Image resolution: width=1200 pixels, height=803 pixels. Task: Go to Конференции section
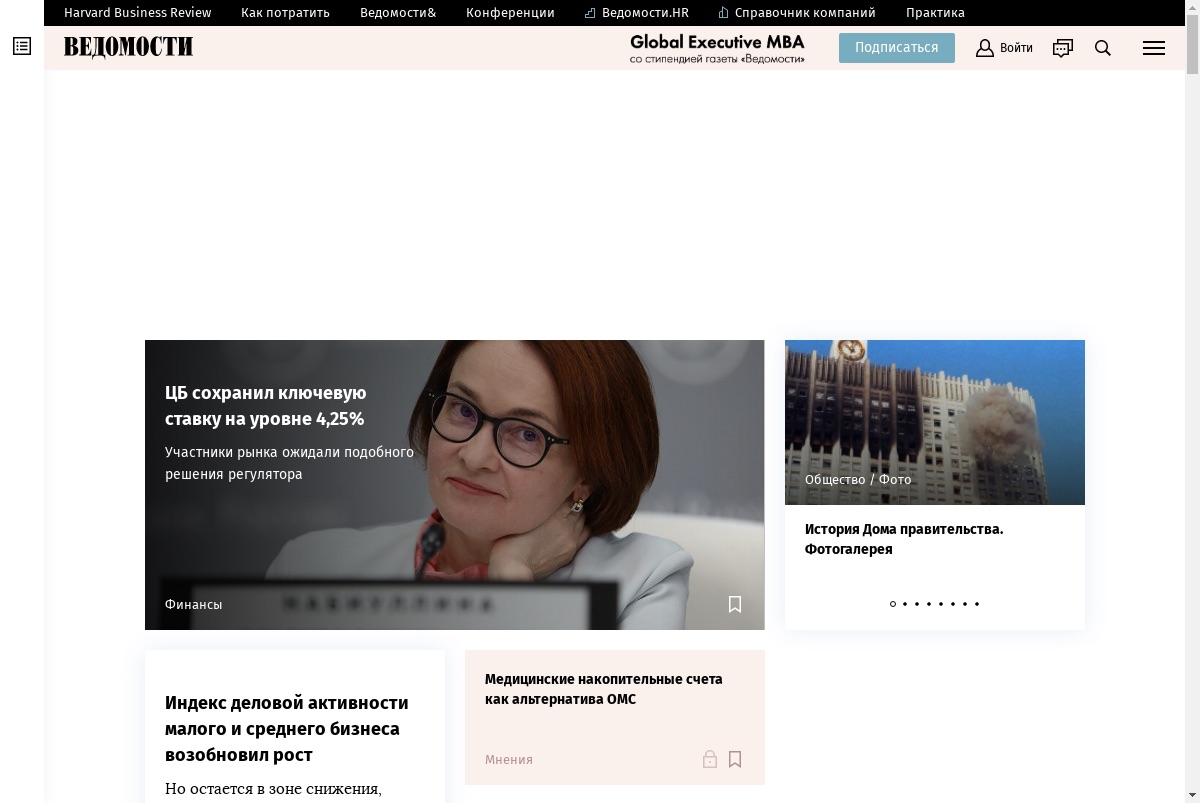(510, 13)
